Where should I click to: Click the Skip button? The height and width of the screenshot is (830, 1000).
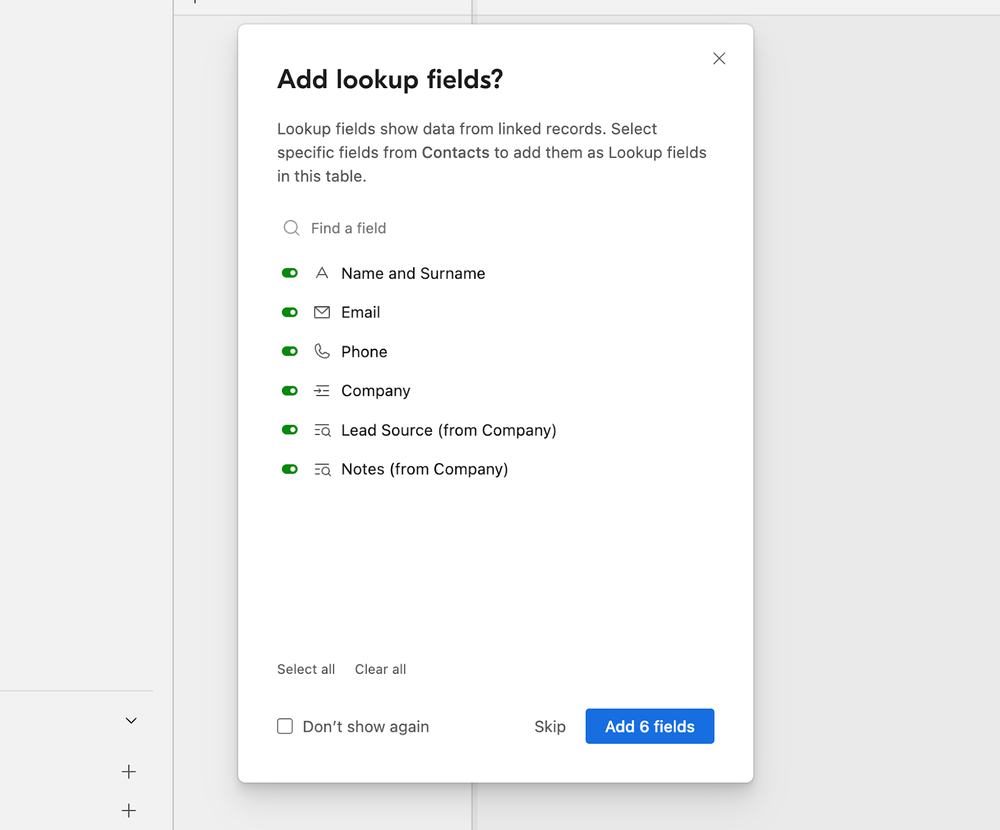coord(550,727)
